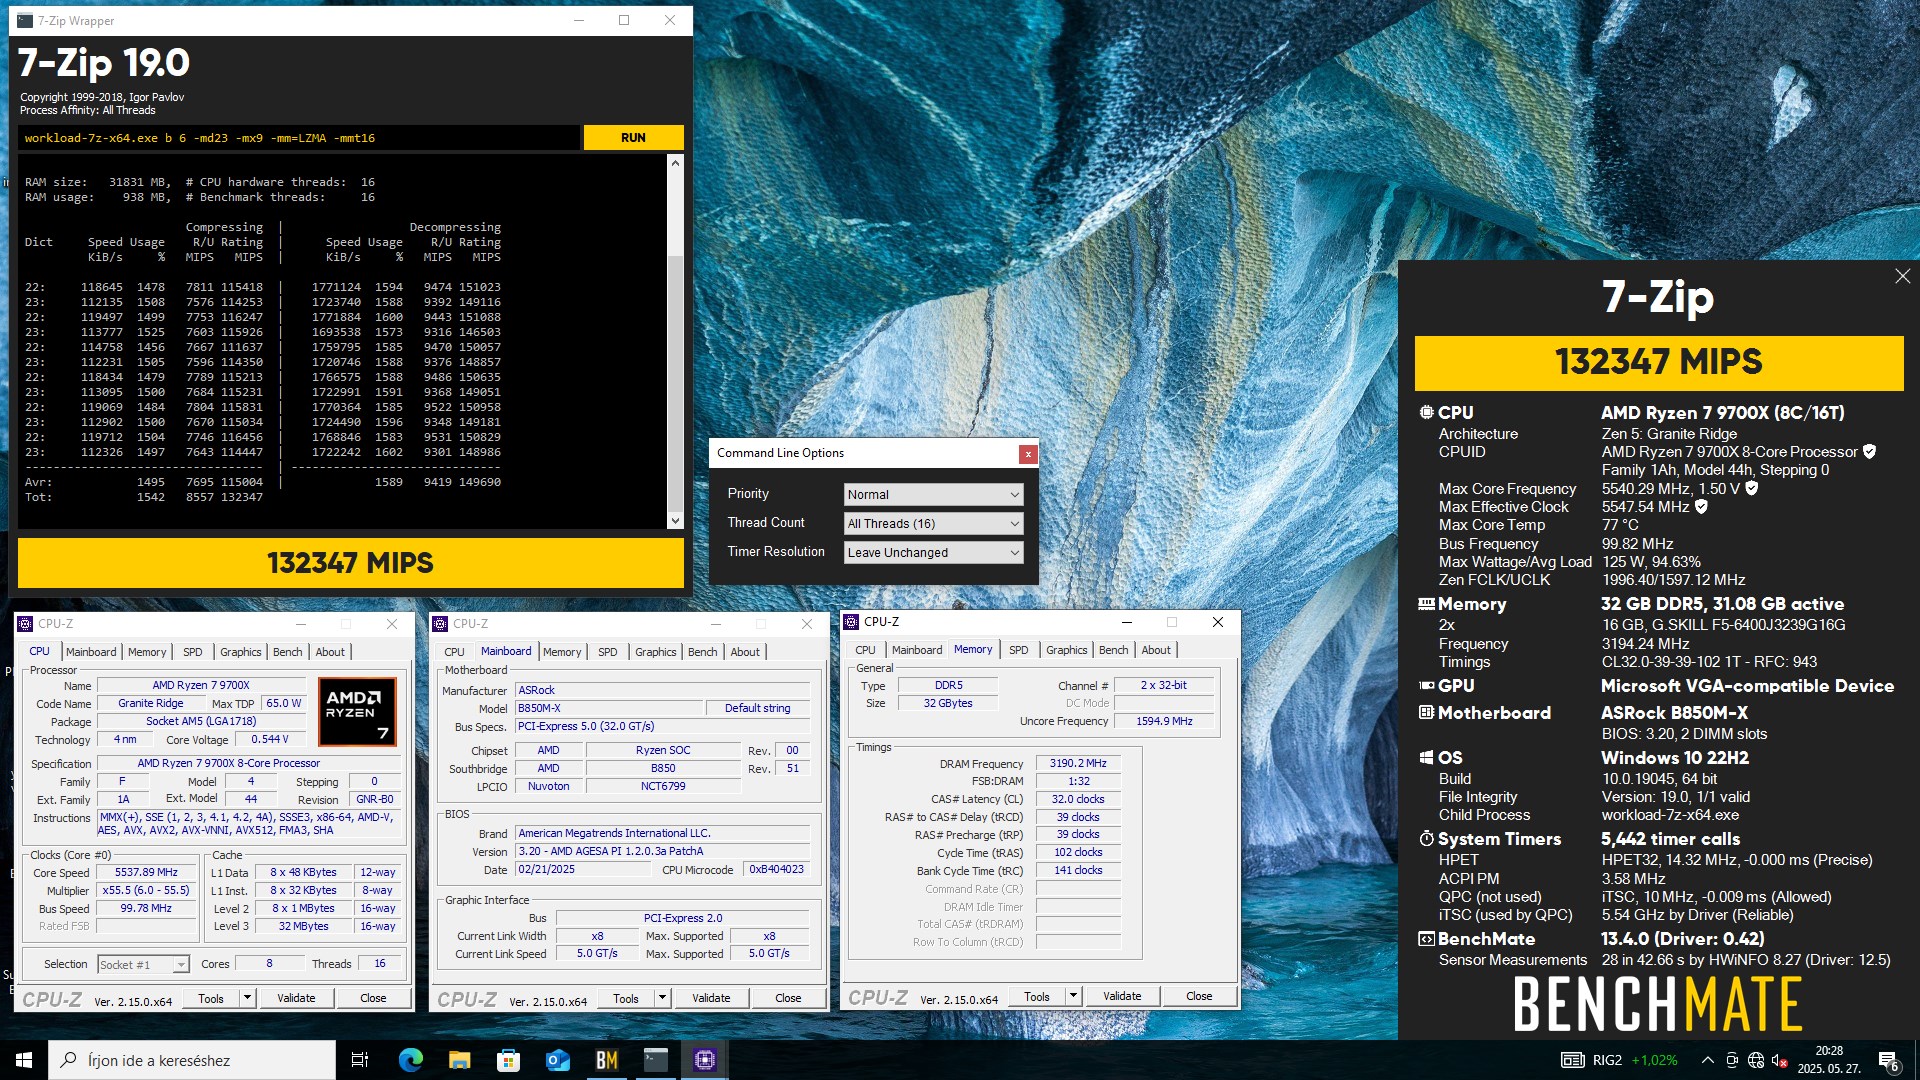Click the OS Windows logo icon in BenchMate panel
This screenshot has height=1080, width=1920.
[x=1426, y=758]
